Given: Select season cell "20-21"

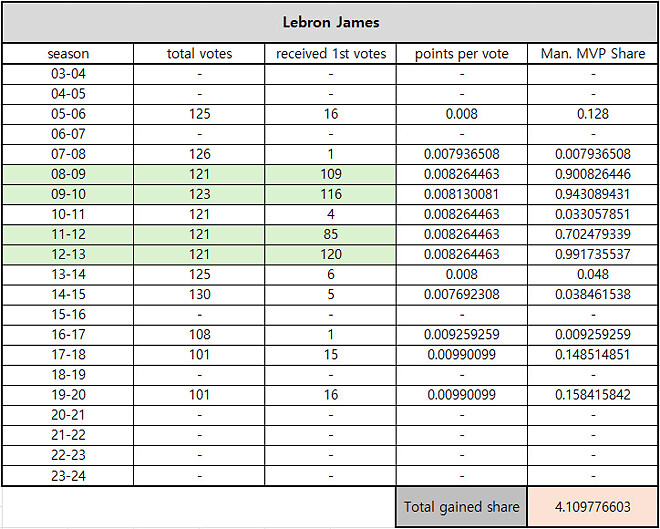Looking at the screenshot, I should click(x=68, y=415).
